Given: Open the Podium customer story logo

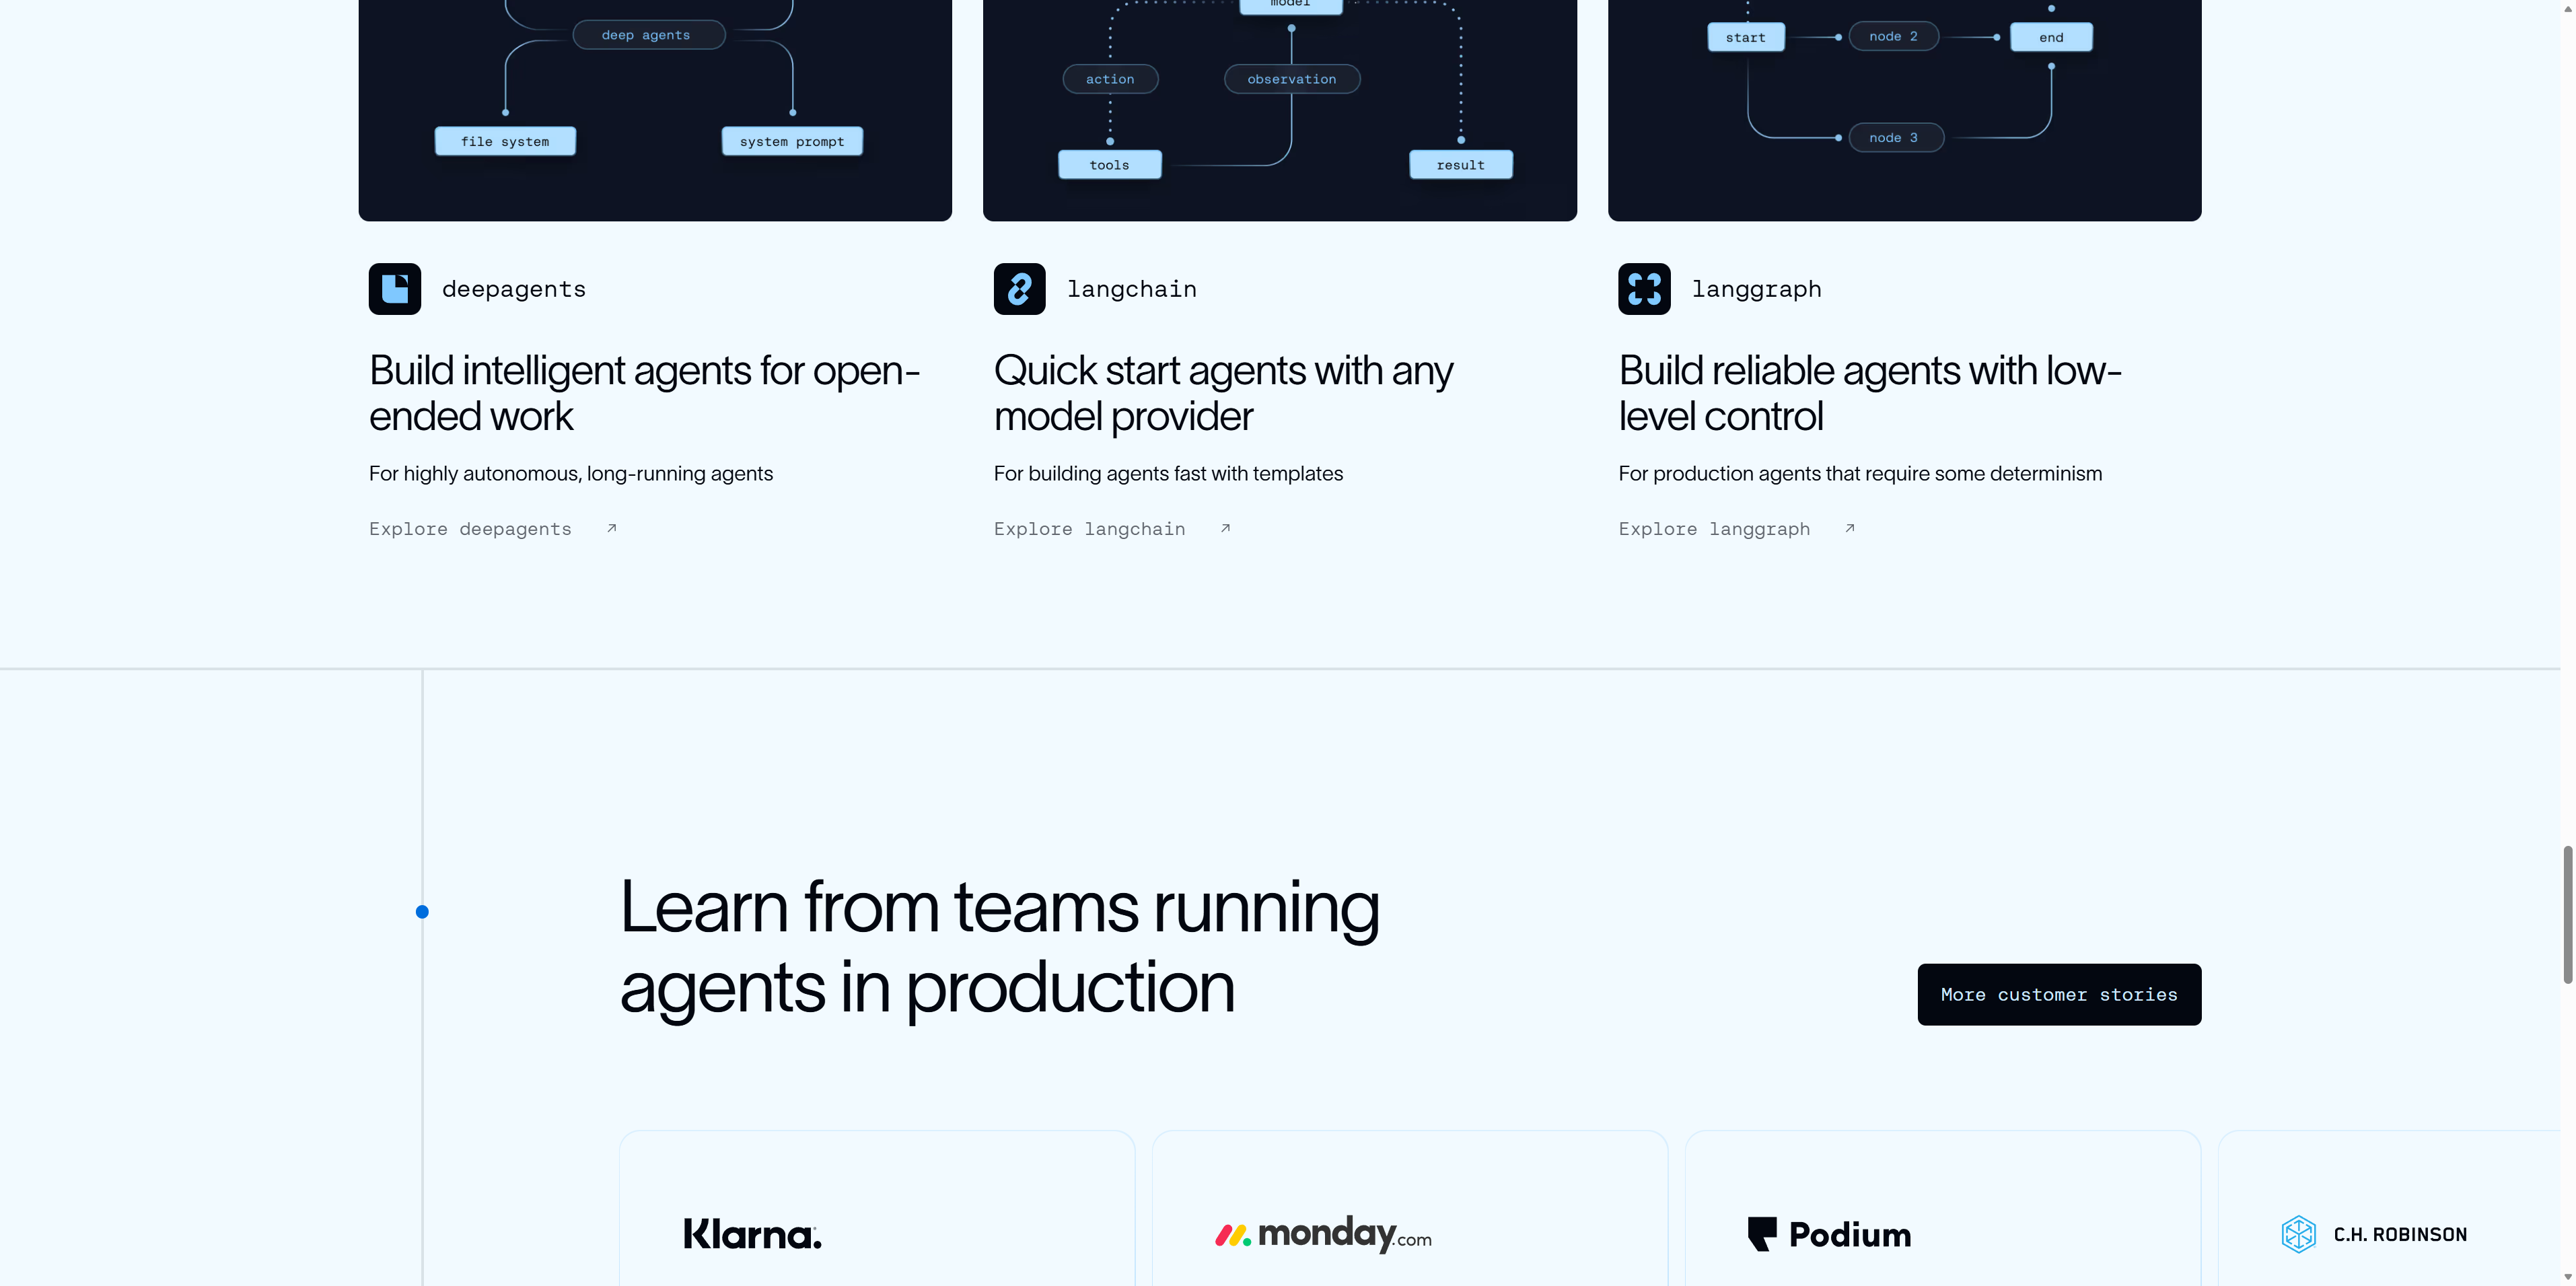Looking at the screenshot, I should click(x=1829, y=1234).
